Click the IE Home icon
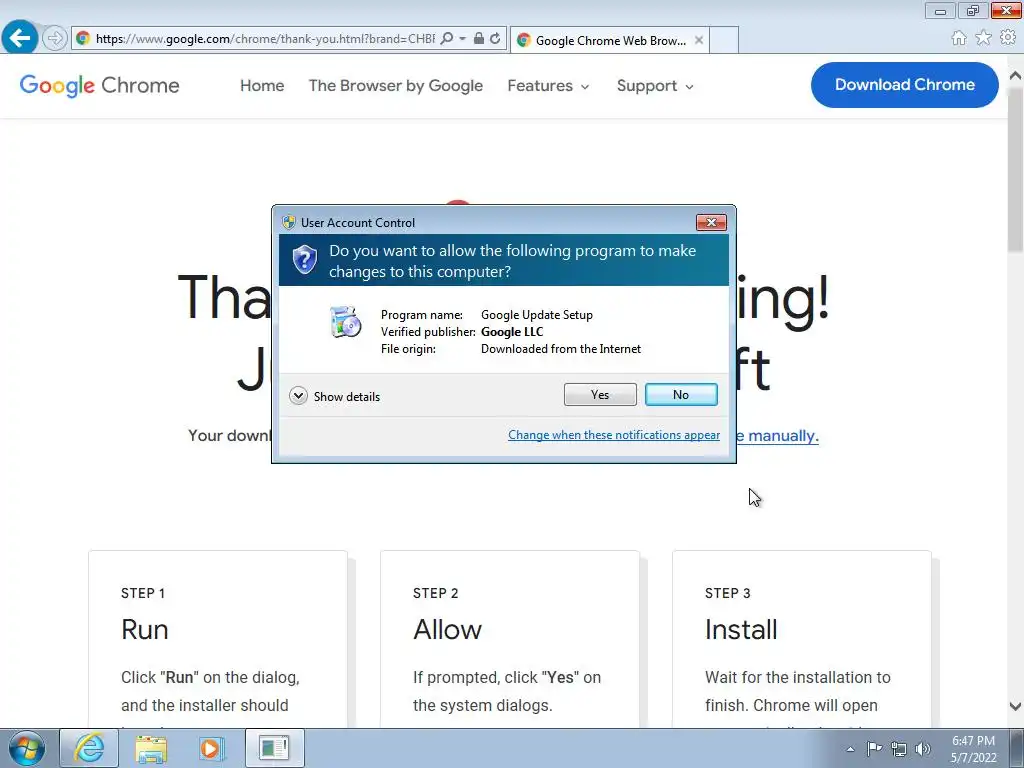This screenshot has height=768, width=1024. 959,38
